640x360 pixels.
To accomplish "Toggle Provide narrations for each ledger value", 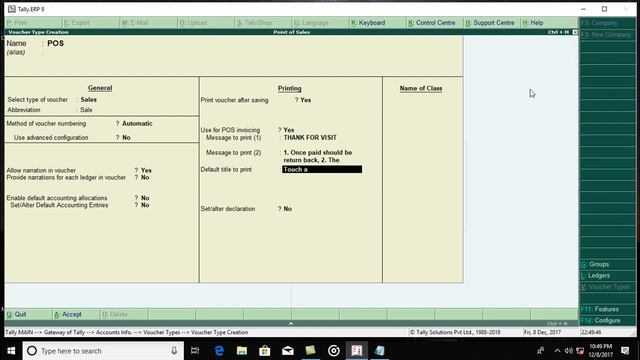I will tap(145, 178).
